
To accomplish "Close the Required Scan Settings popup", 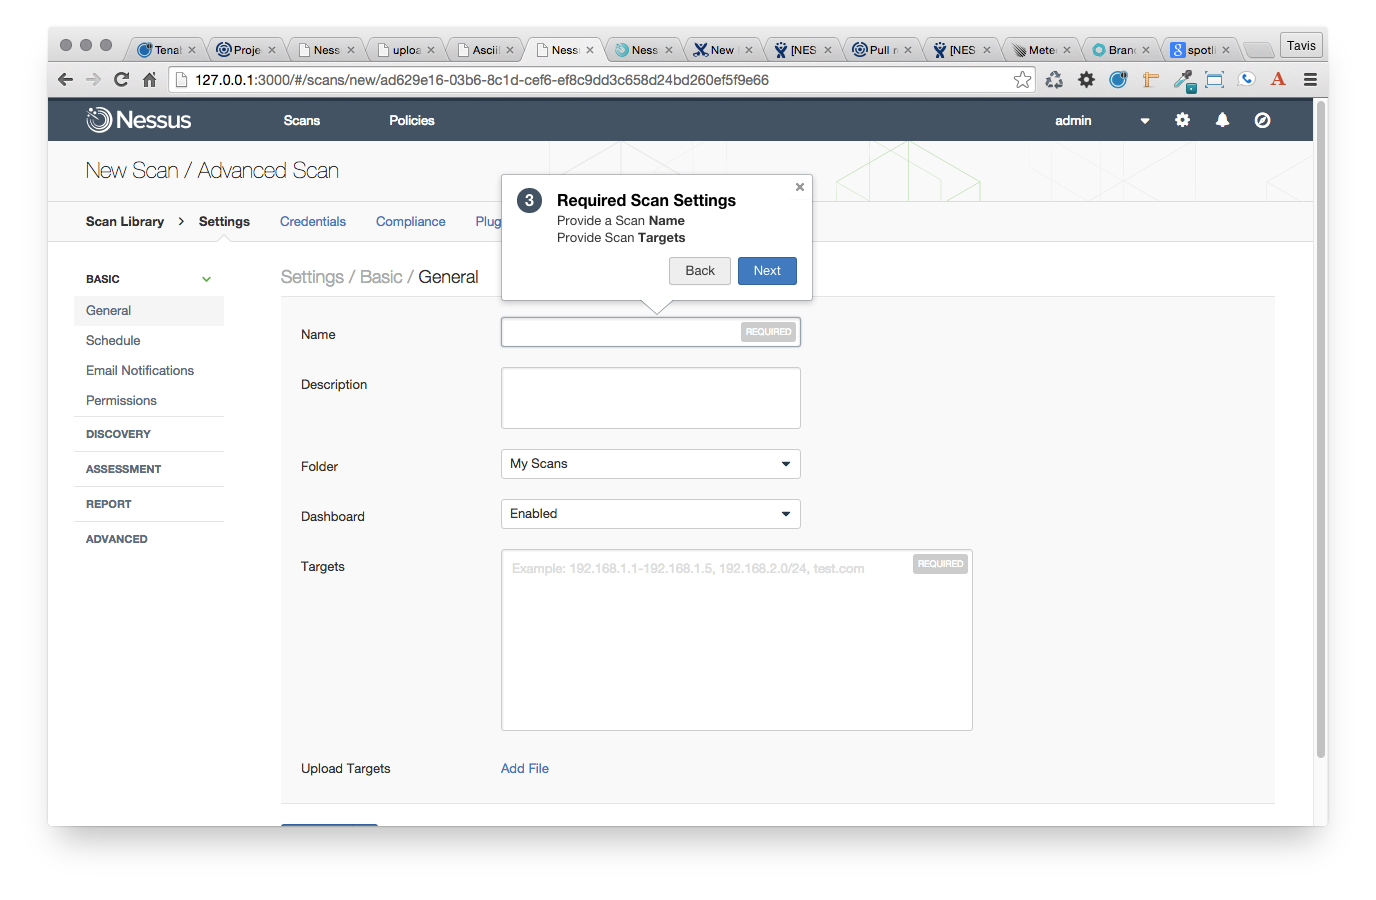I will coord(800,187).
